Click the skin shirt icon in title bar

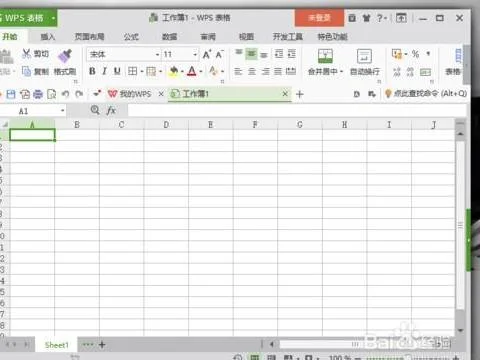point(366,18)
